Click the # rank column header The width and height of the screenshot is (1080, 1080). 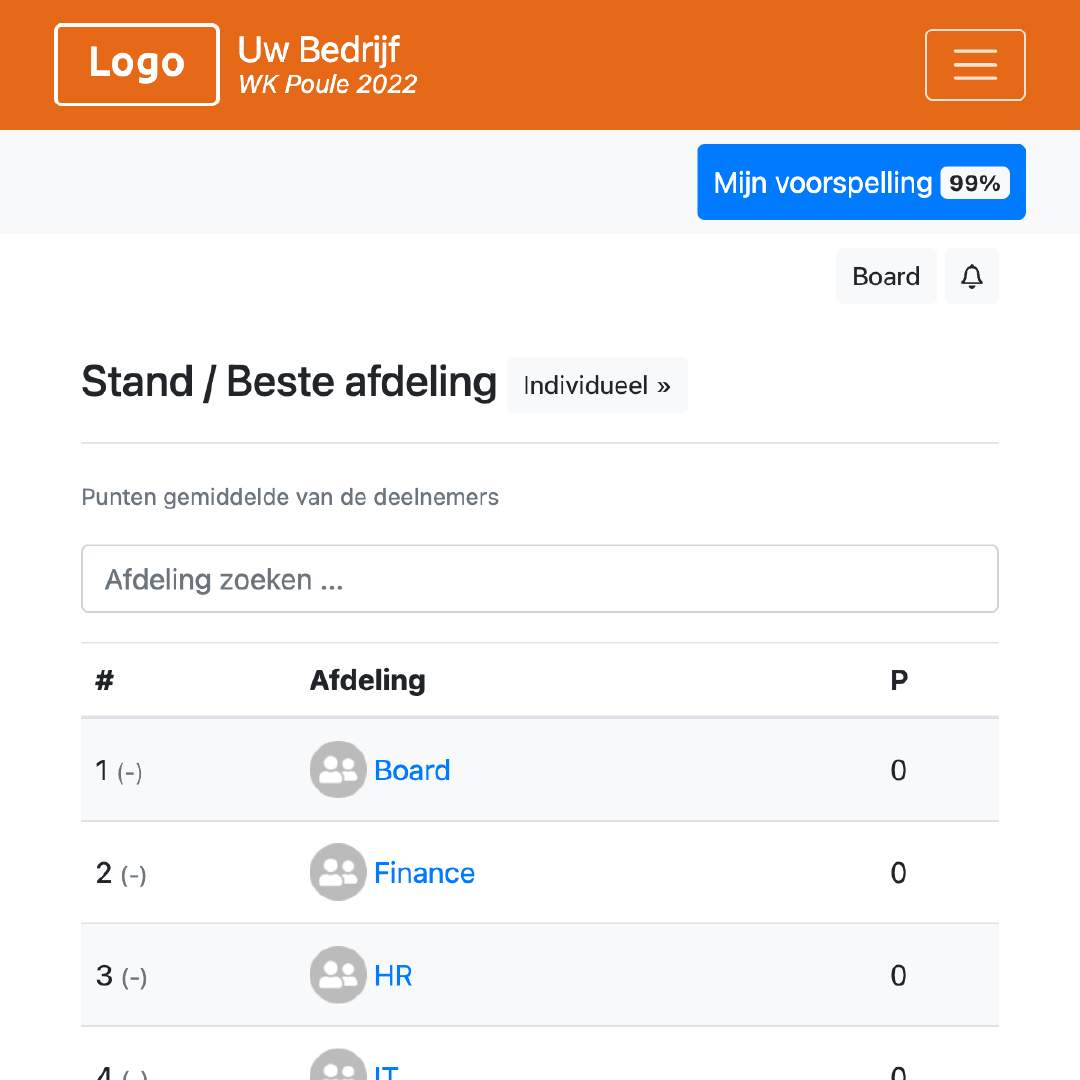105,680
